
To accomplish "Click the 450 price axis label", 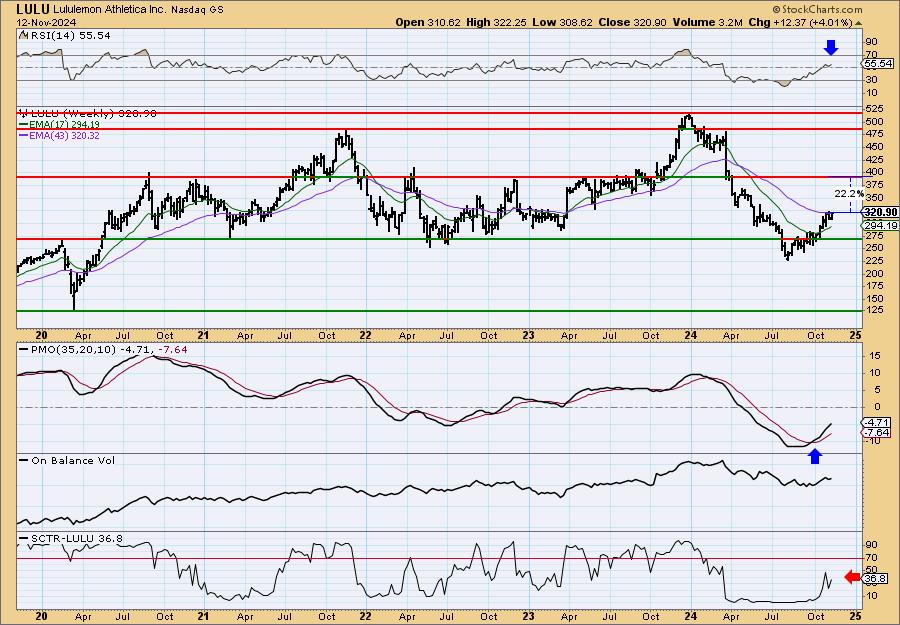I will [874, 146].
